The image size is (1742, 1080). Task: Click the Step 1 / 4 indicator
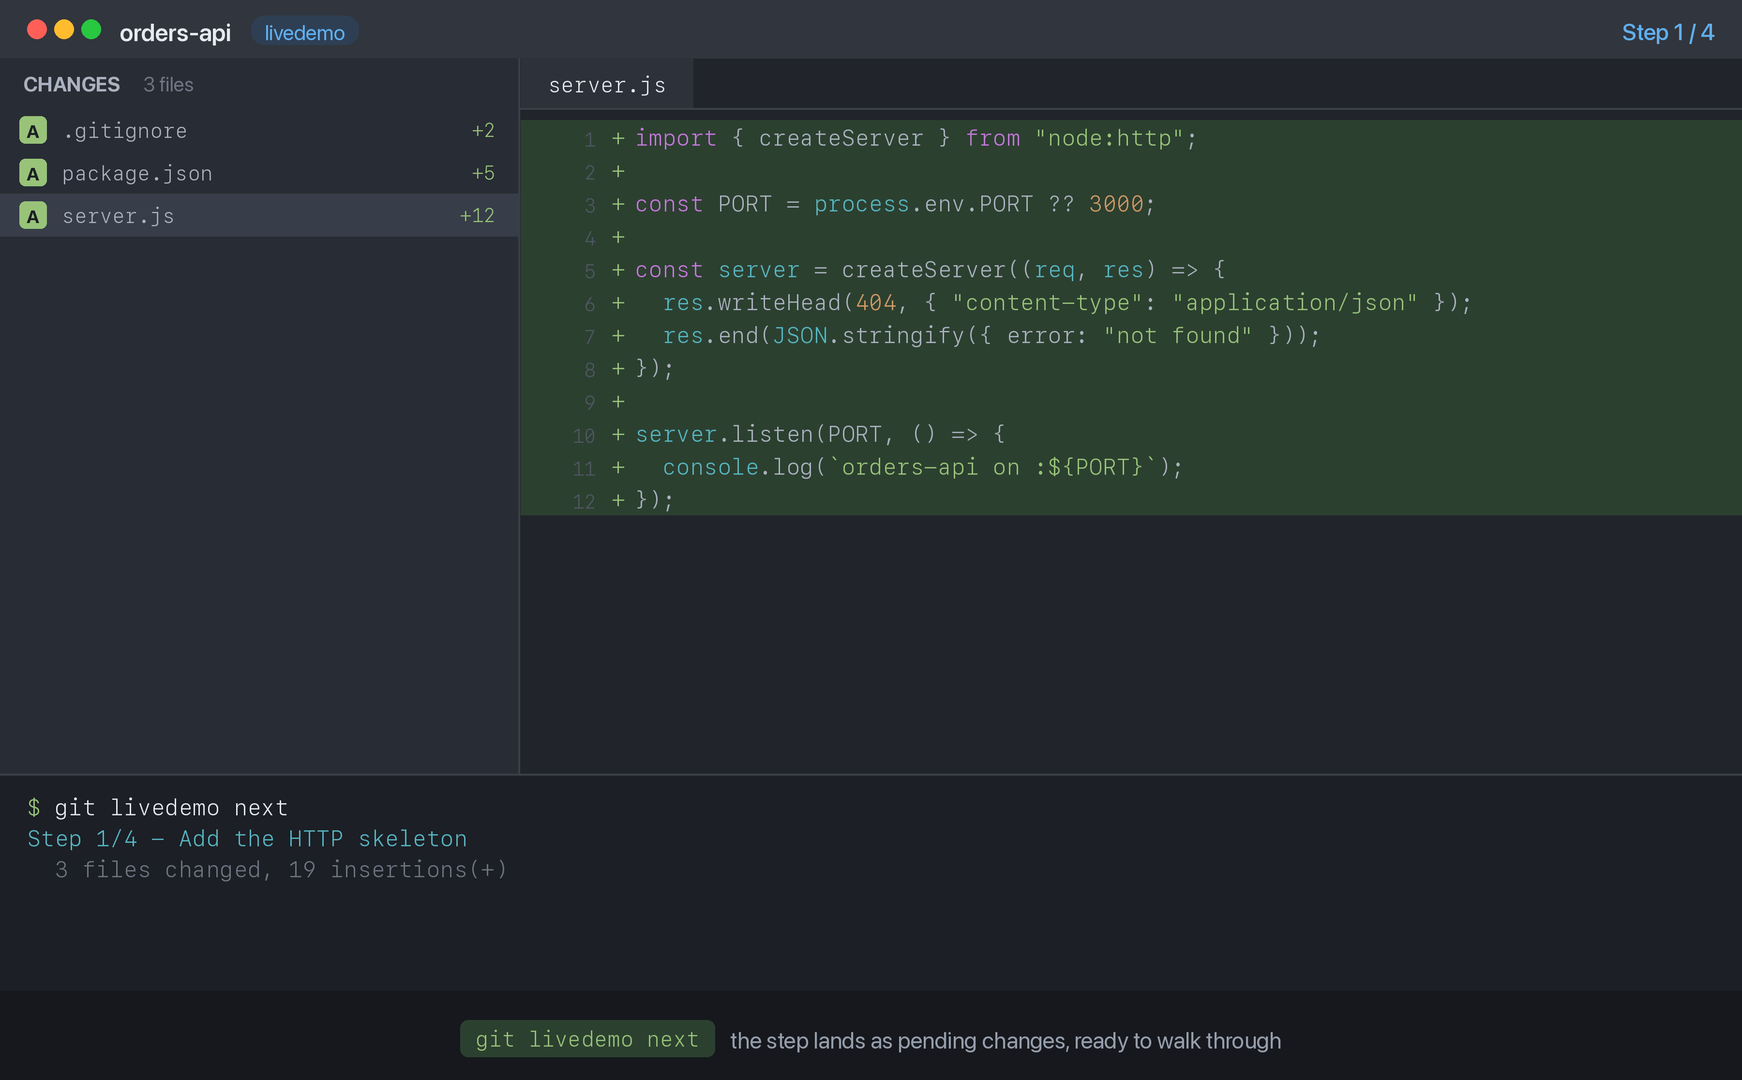point(1667,32)
